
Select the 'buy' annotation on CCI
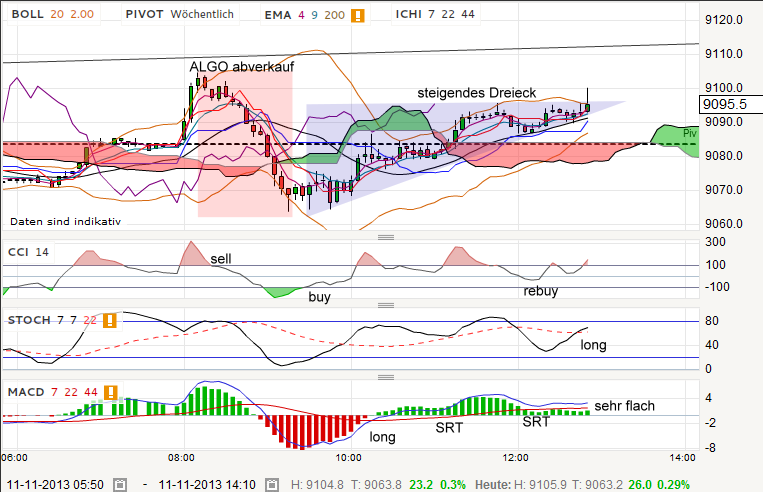coord(319,297)
